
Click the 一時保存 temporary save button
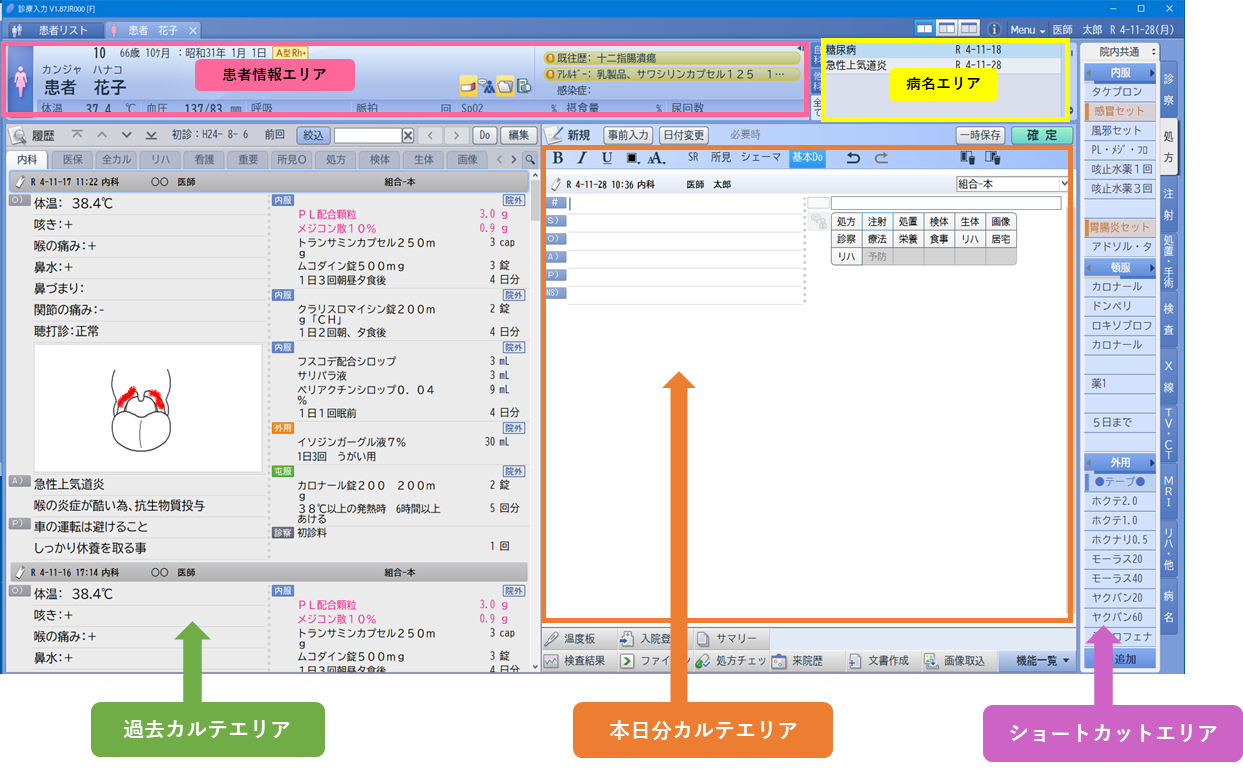pos(979,135)
